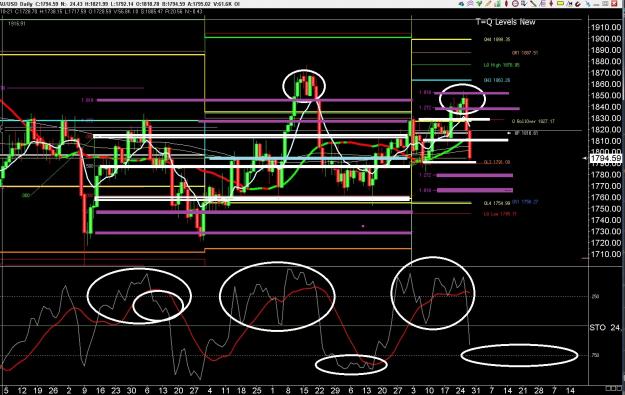Click the blue measuring tool icon beside the magnet

coord(569,4)
